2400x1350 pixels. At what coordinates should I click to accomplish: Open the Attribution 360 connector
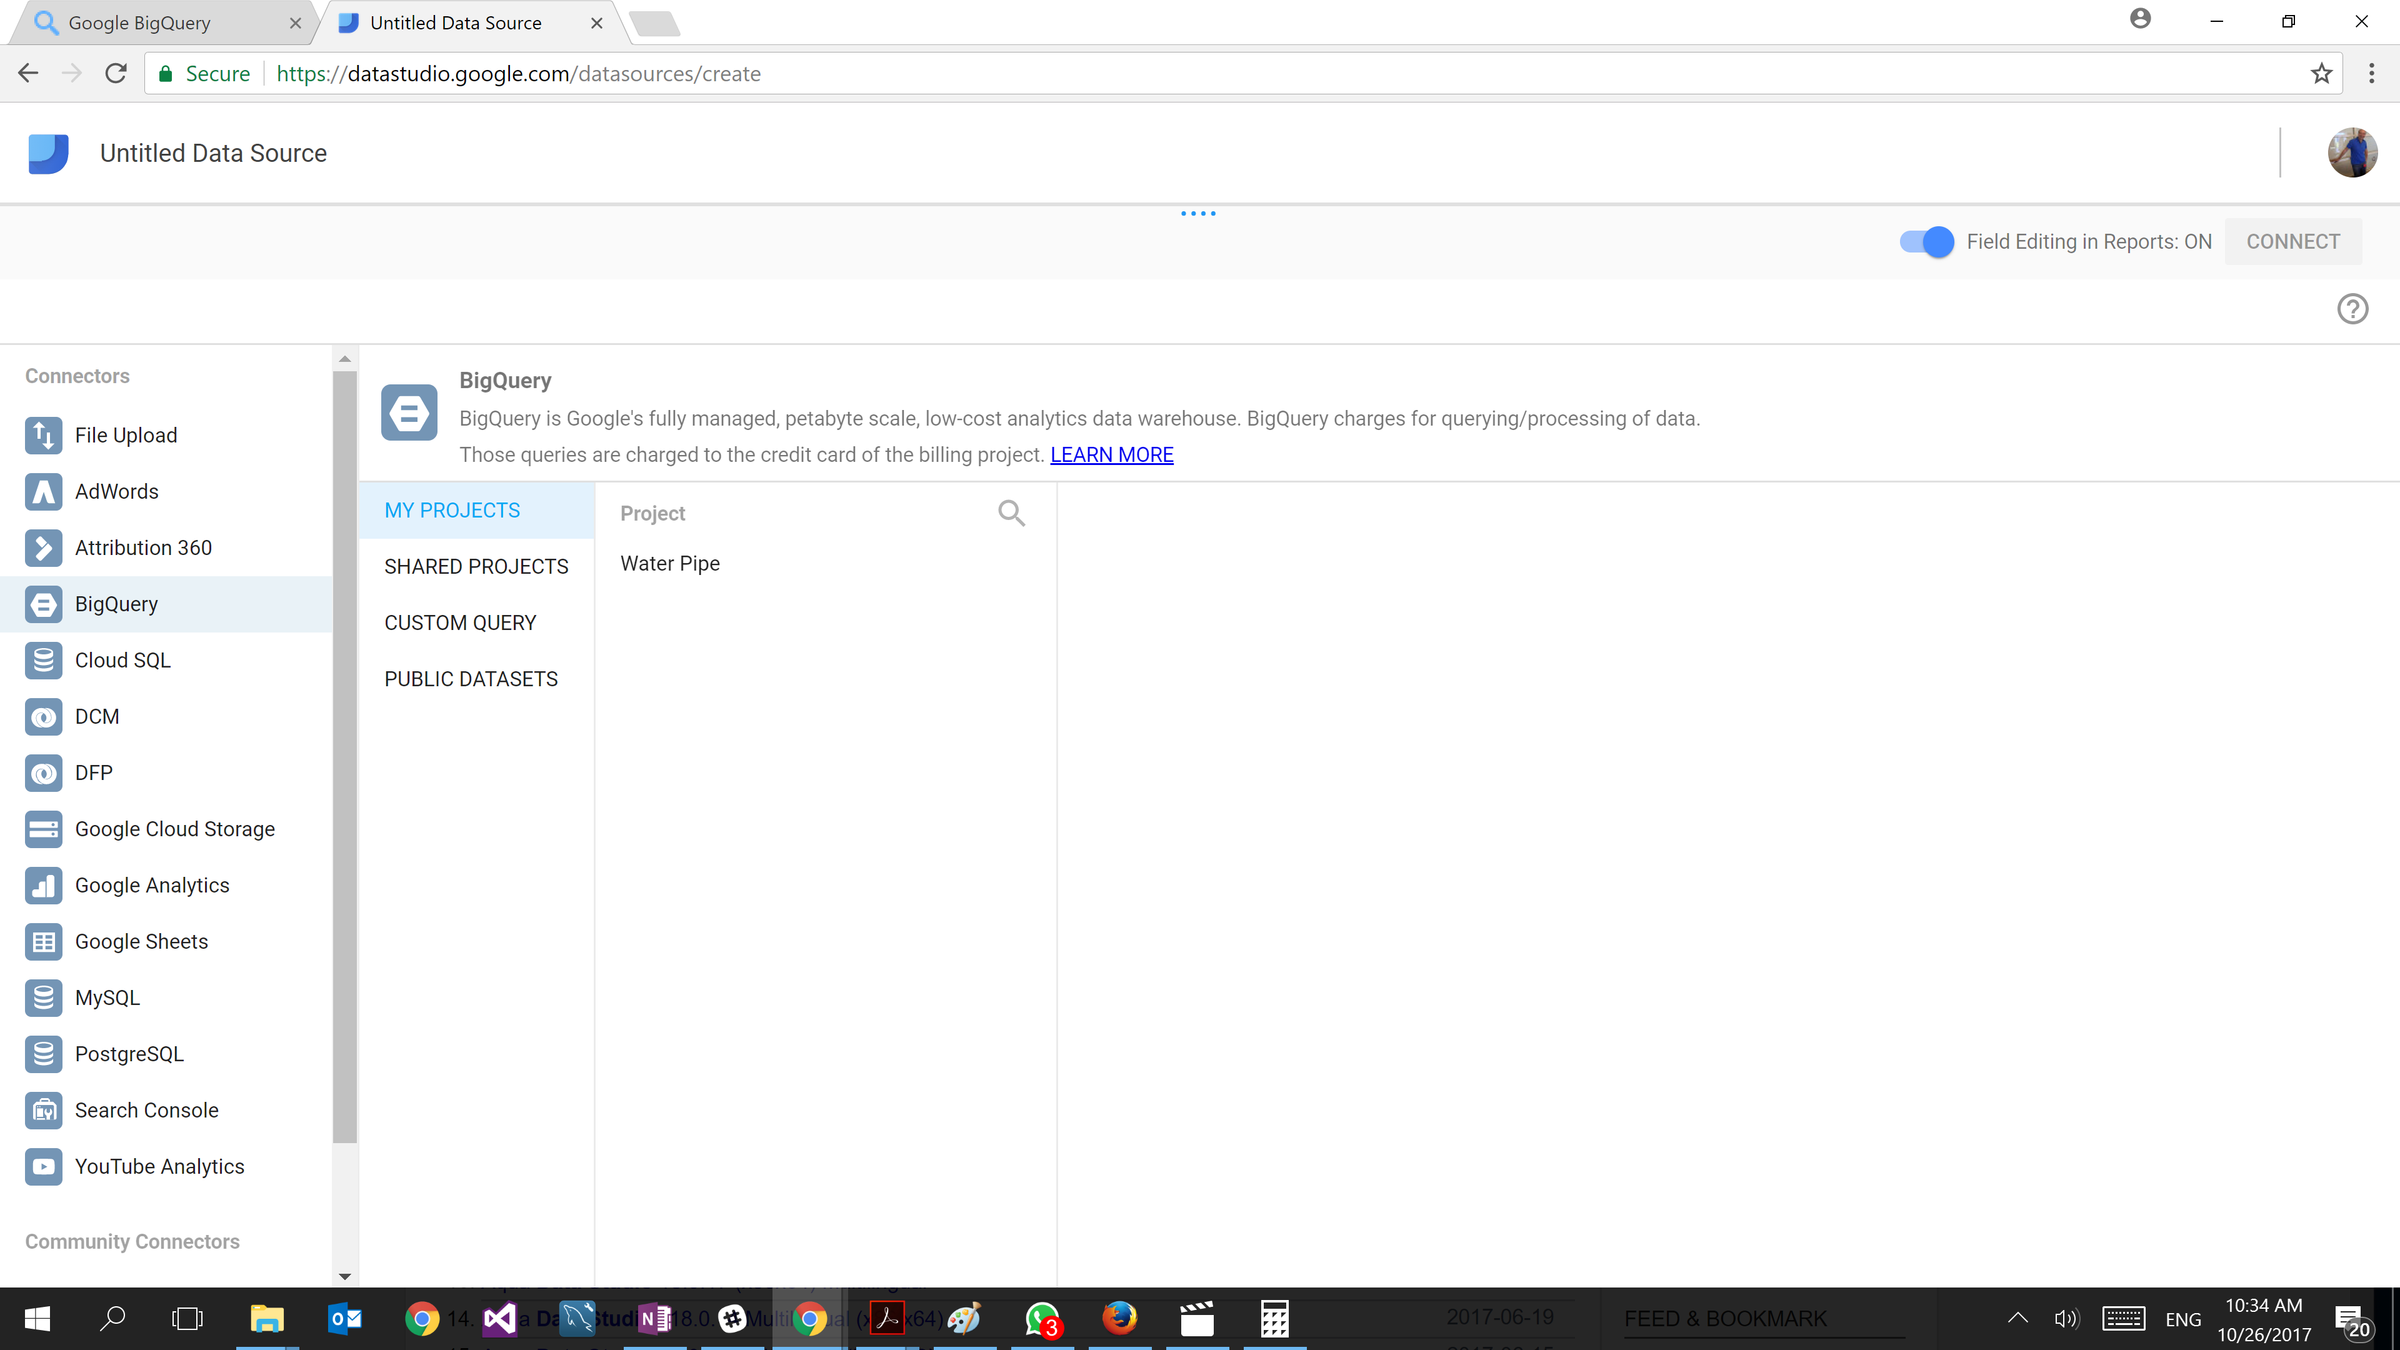(166, 547)
